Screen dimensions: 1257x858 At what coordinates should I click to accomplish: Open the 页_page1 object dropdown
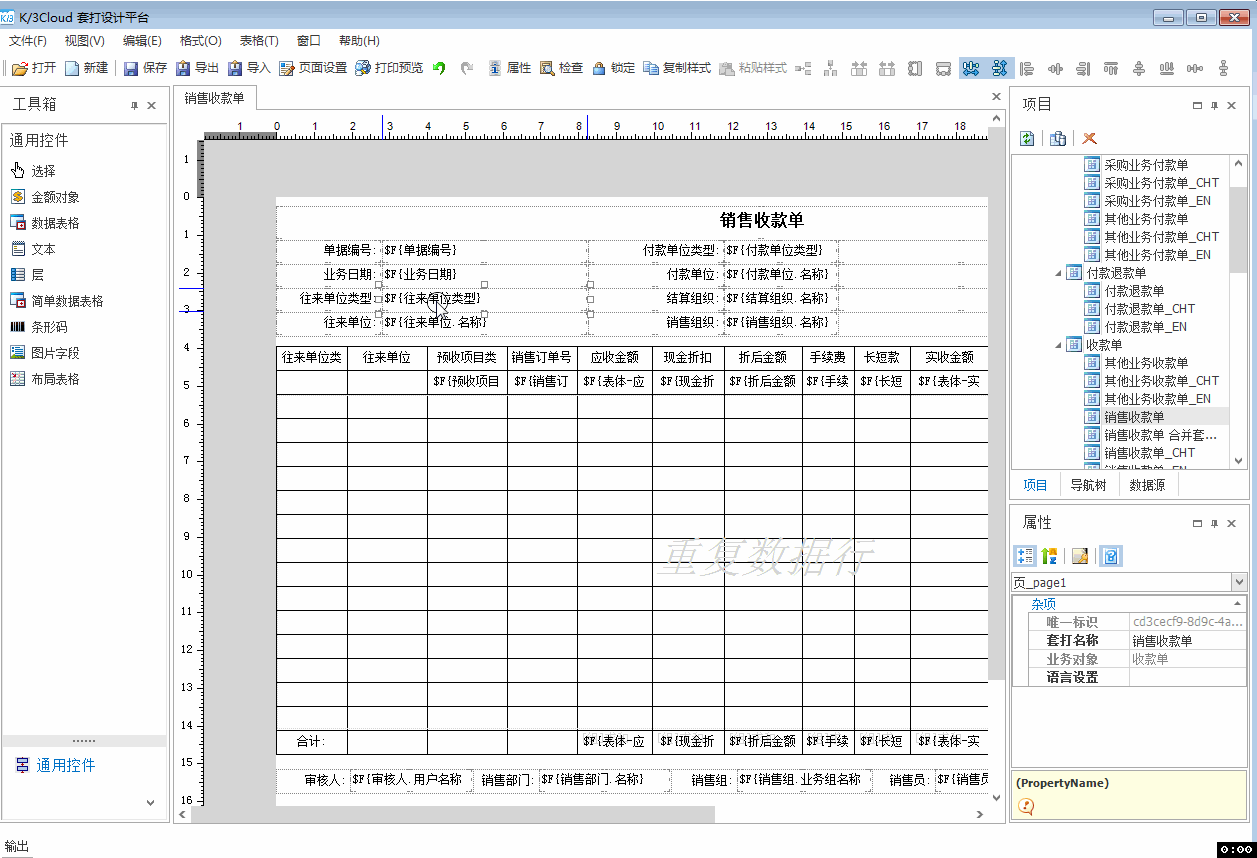[1239, 582]
